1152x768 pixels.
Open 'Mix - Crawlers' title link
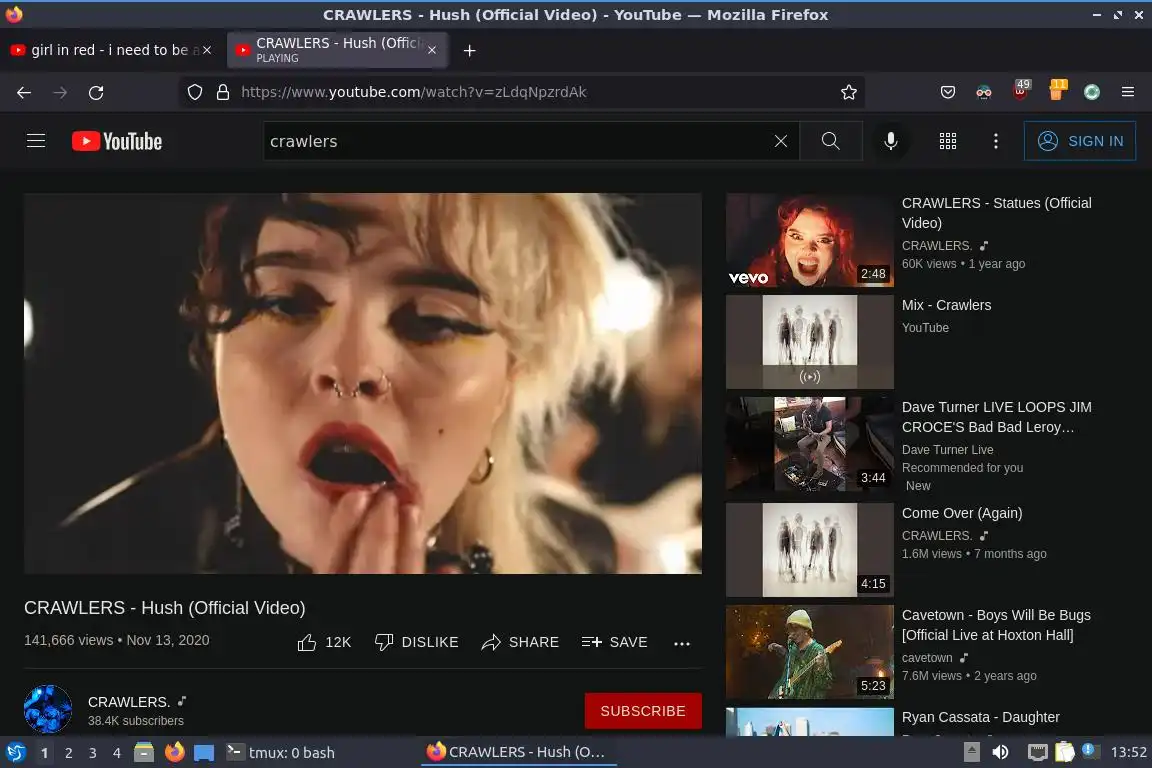(x=946, y=305)
